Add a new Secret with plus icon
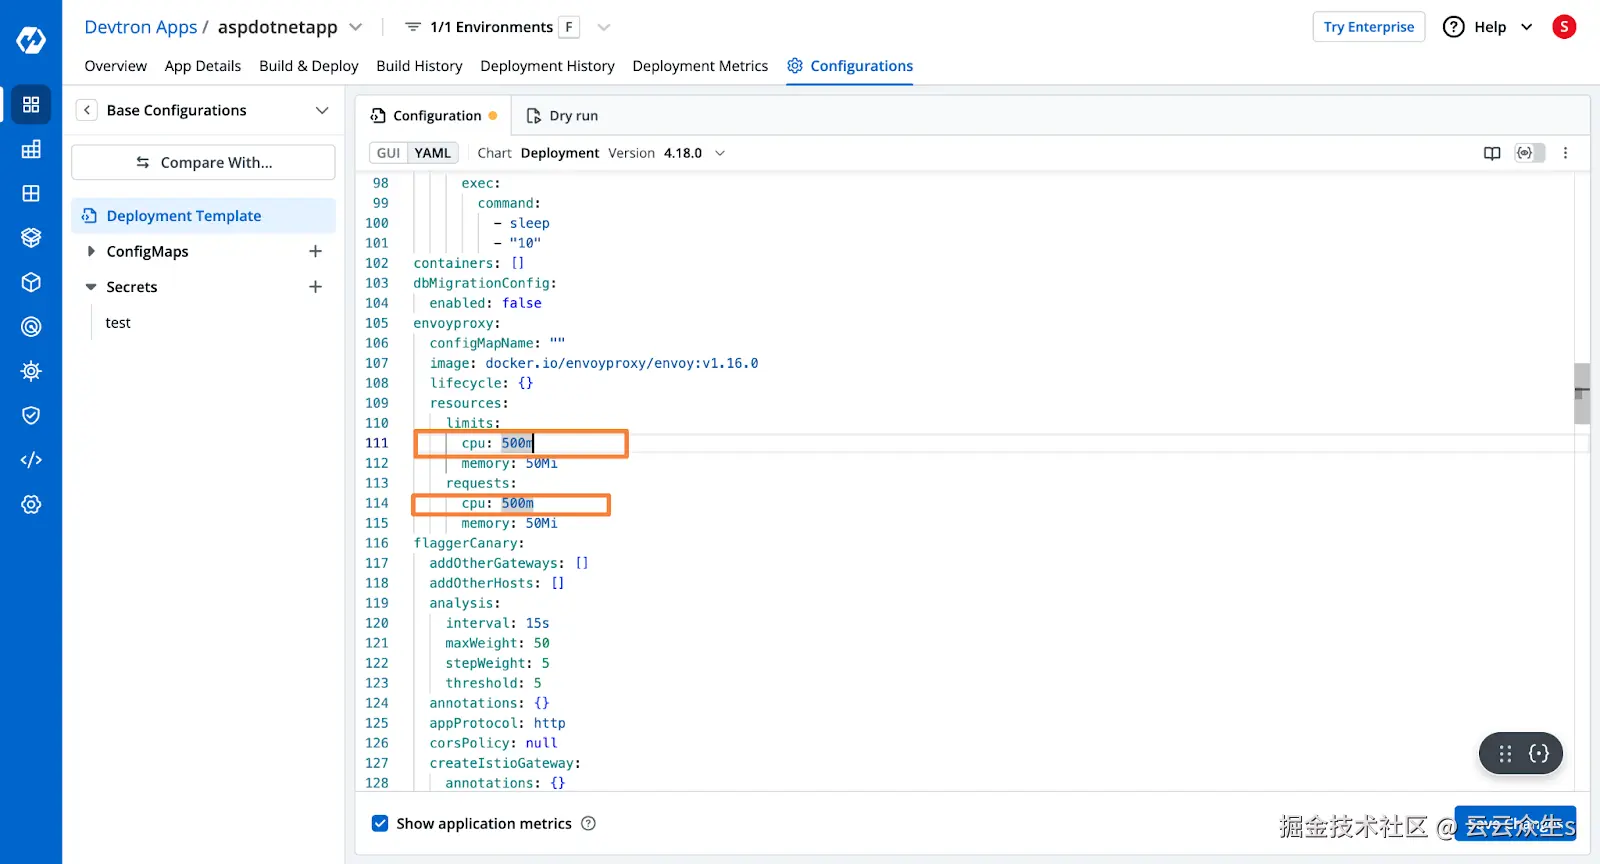The width and height of the screenshot is (1600, 864). tap(315, 287)
